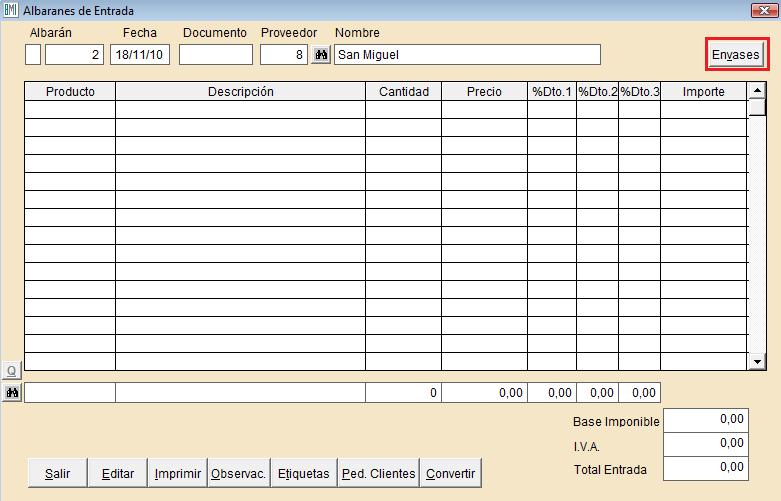The image size is (781, 501).
Task: Click the Descripción column header
Action: click(x=240, y=92)
